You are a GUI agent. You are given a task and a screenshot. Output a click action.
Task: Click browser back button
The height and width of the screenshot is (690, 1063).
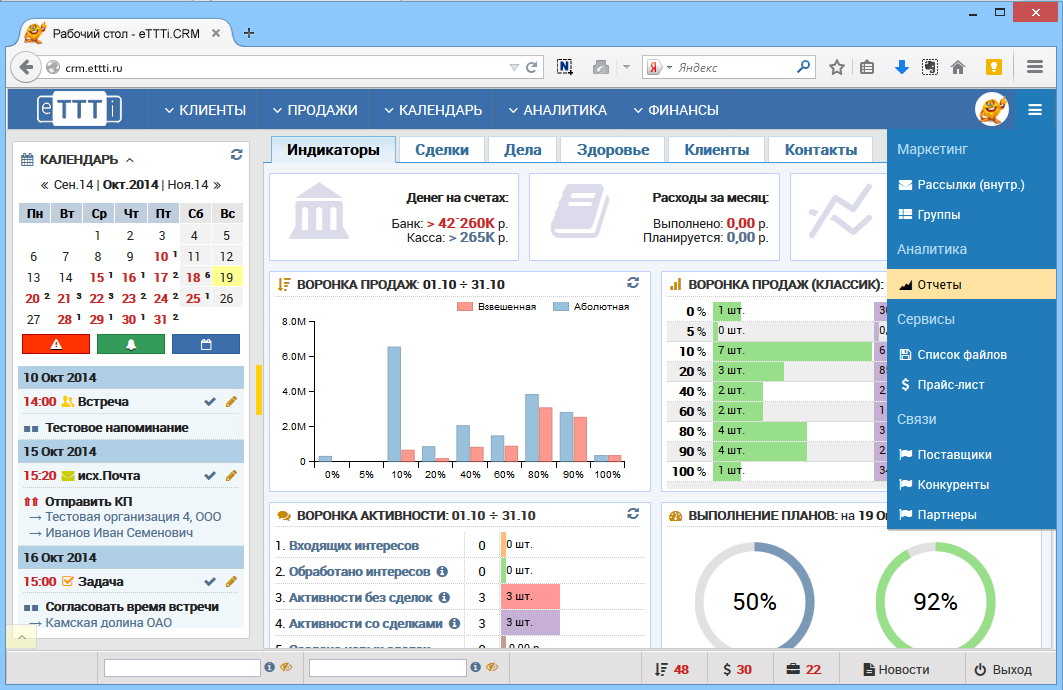pos(26,67)
